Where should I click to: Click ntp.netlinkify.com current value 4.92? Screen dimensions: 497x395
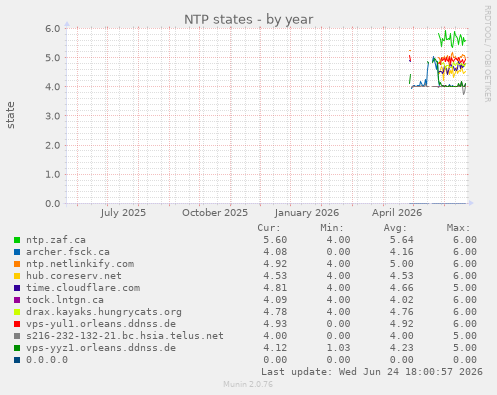click(x=275, y=264)
